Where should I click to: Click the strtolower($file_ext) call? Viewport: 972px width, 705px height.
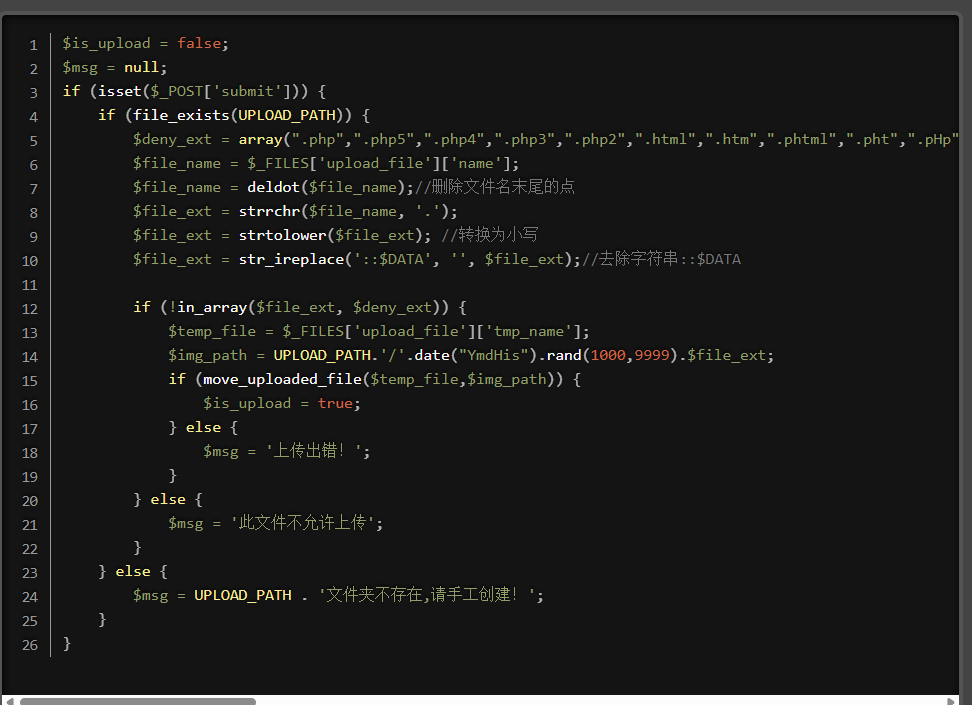tap(330, 236)
